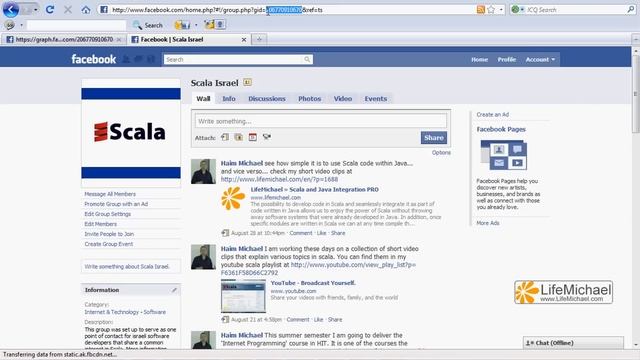The height and width of the screenshot is (360, 640).
Task: Click the YouTube video thumbnail in post
Action: (243, 296)
